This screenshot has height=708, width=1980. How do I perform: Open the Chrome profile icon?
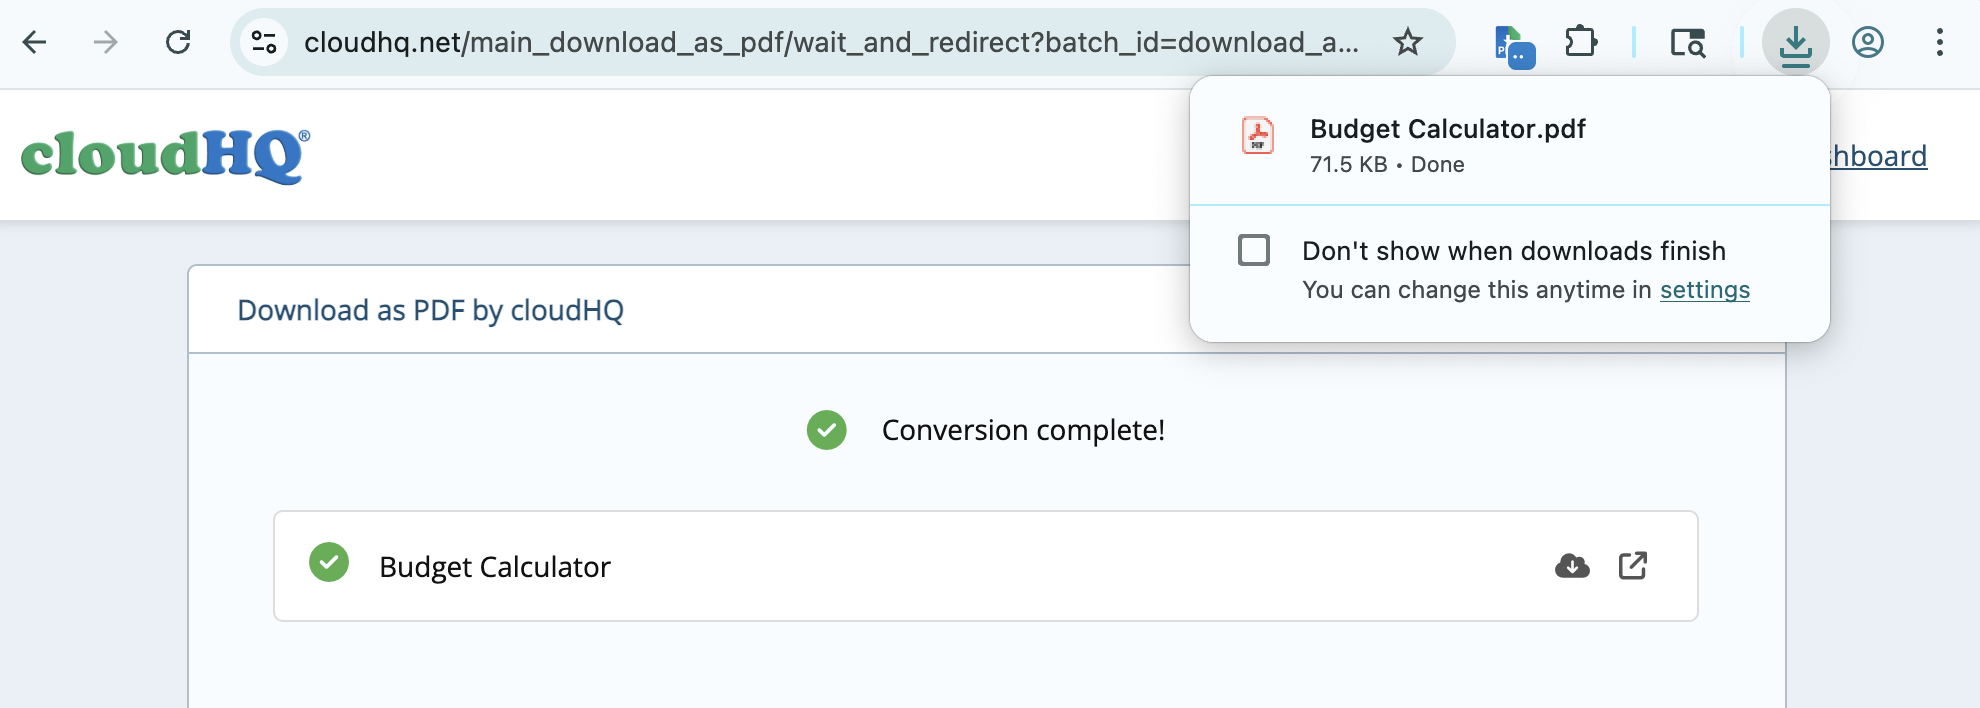point(1867,42)
